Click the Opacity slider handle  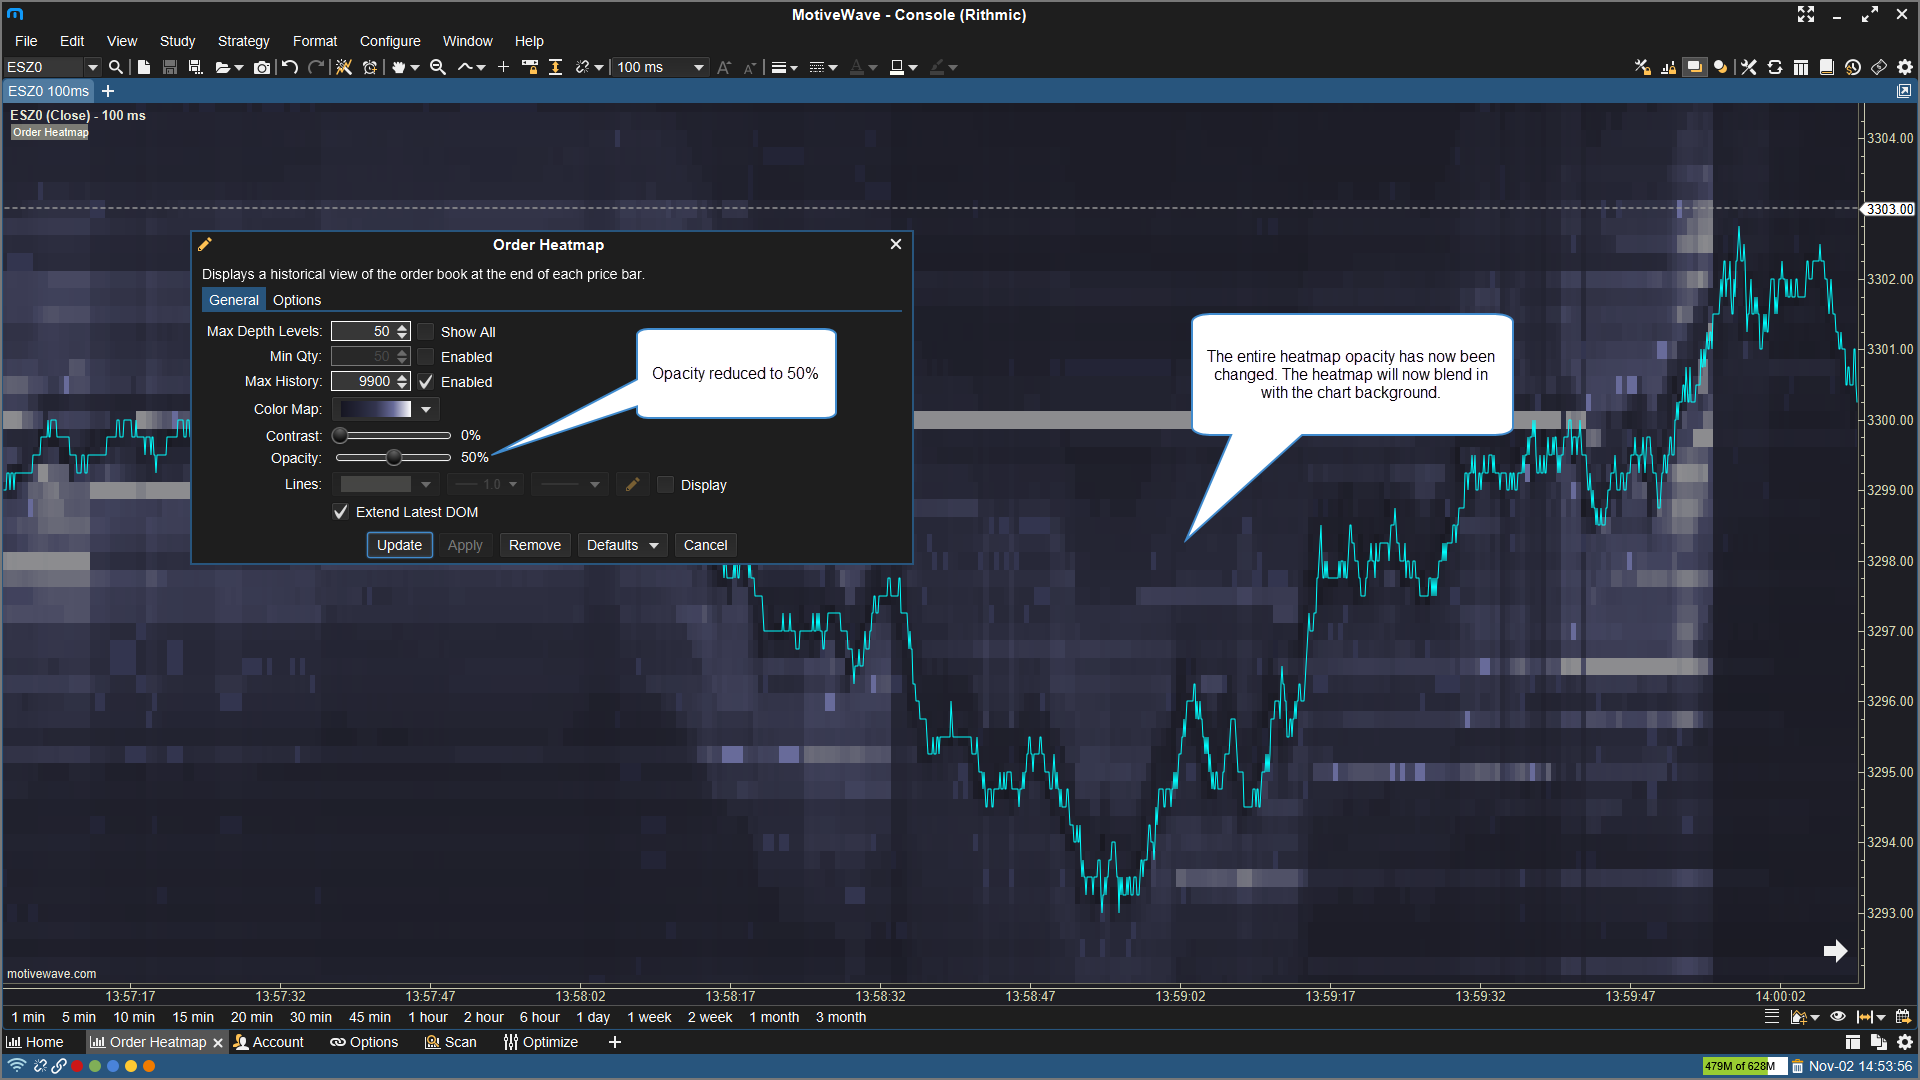click(394, 458)
